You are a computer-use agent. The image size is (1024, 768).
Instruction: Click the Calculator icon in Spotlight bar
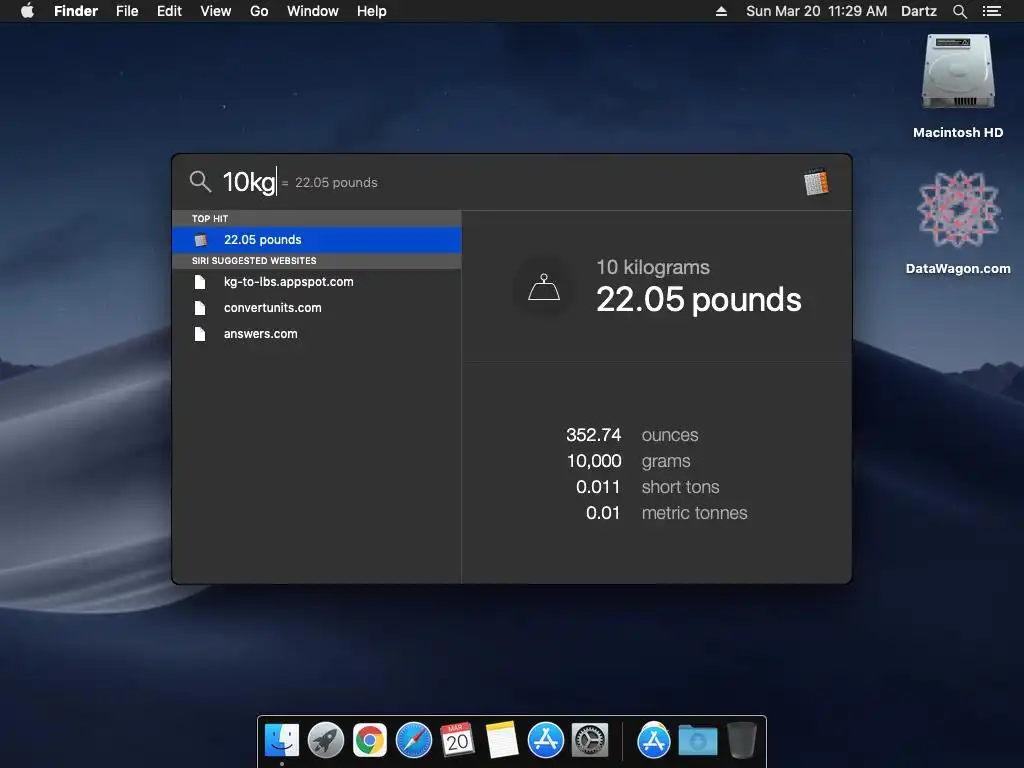816,182
